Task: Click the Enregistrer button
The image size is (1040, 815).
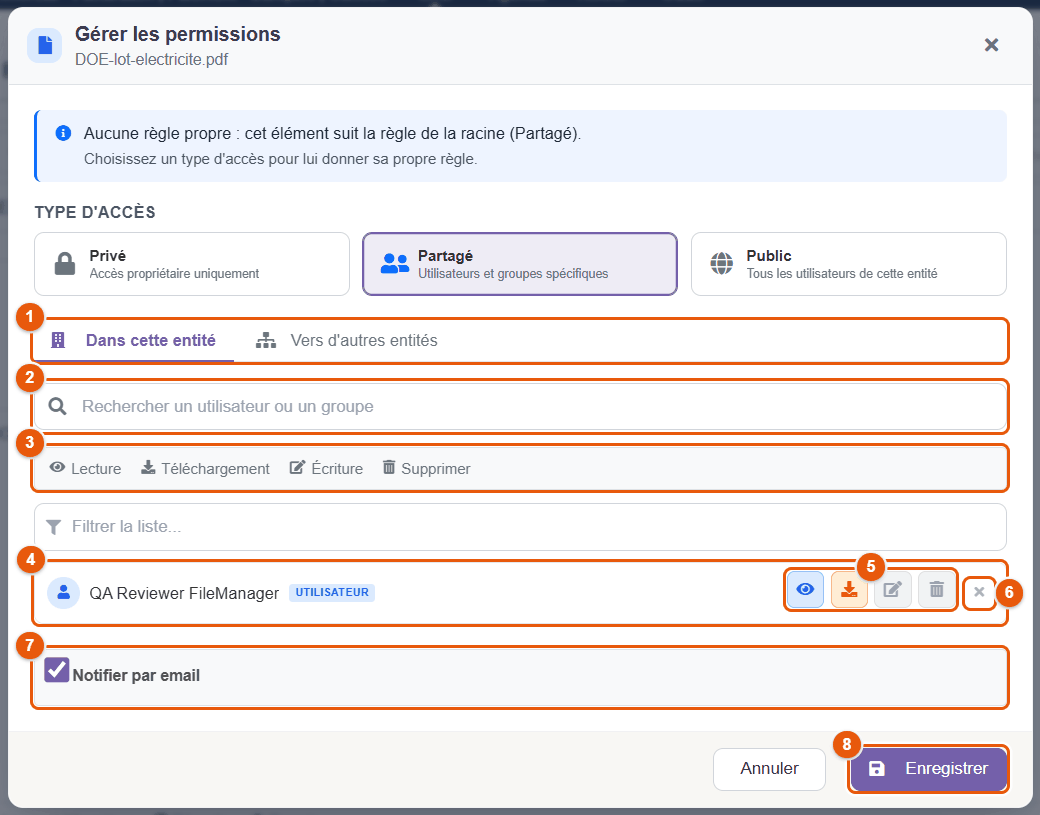Action: (929, 769)
